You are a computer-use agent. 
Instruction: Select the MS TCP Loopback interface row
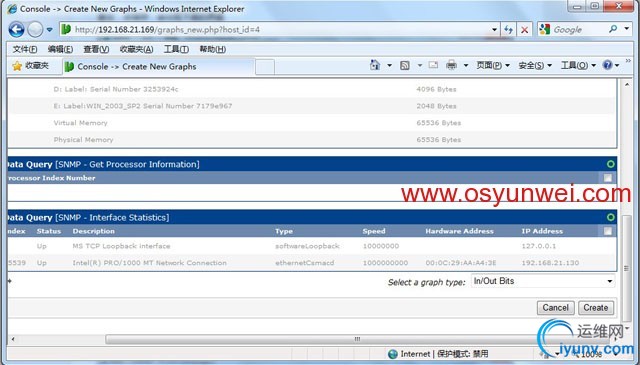click(312, 246)
